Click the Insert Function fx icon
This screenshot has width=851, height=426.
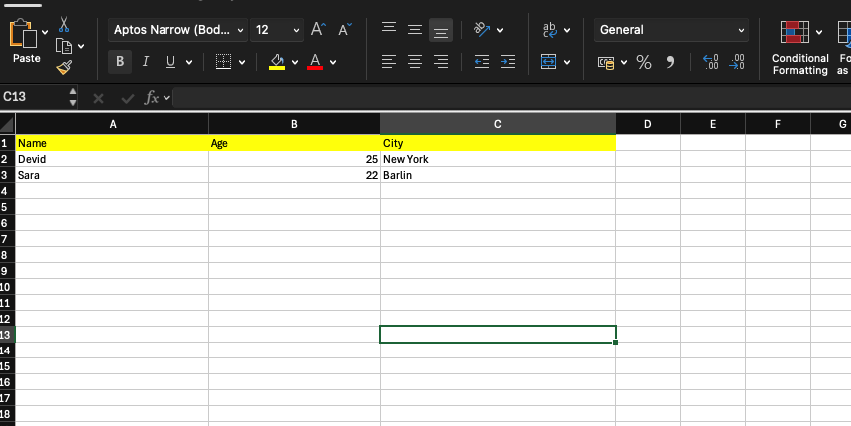coord(152,98)
